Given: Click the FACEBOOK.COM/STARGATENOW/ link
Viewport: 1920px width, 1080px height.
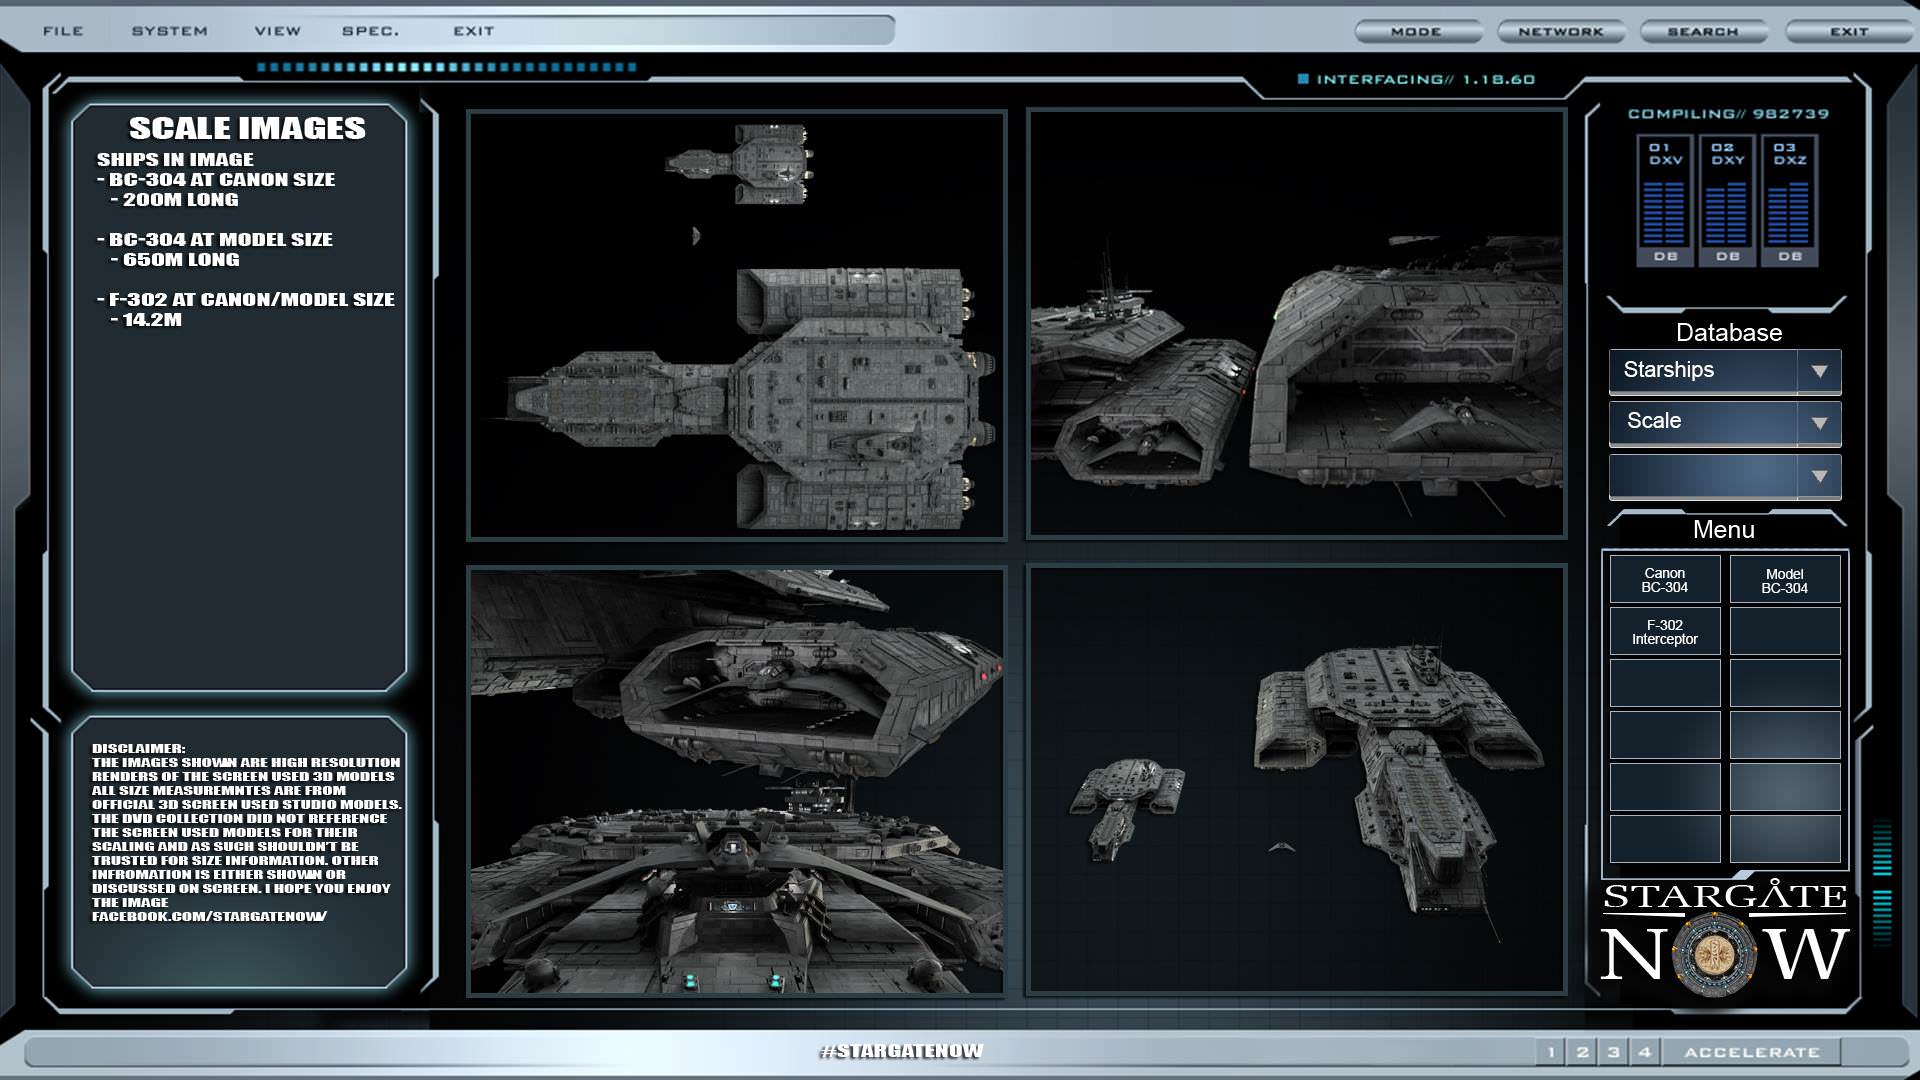Looking at the screenshot, I should (209, 916).
